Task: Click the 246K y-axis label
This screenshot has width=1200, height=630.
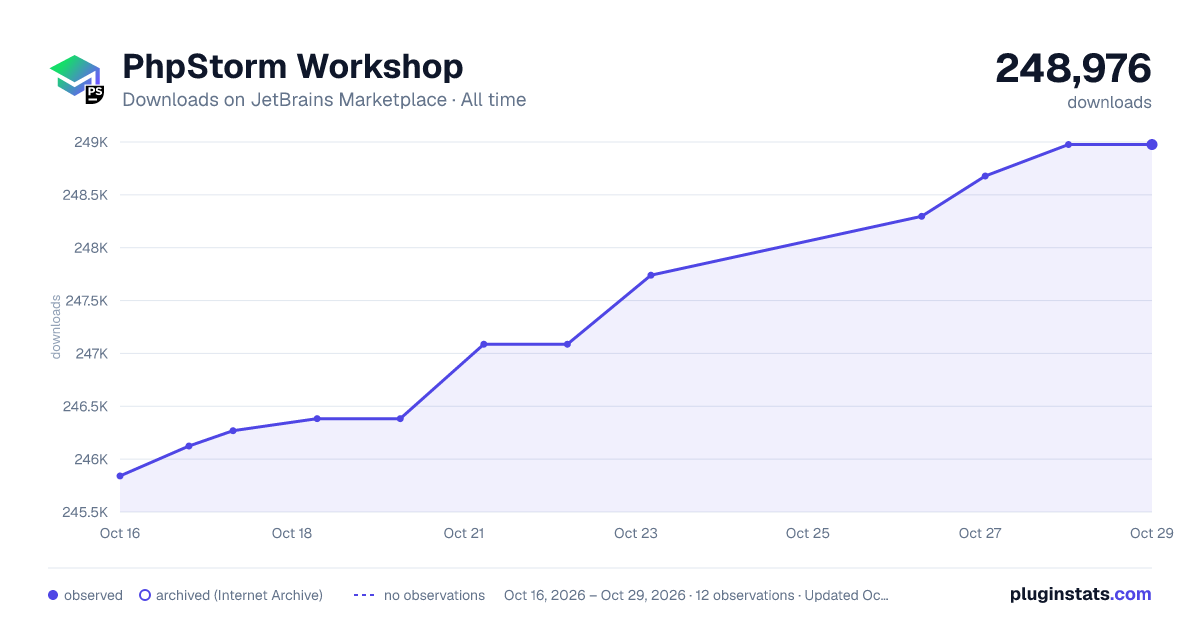Action: [x=91, y=460]
